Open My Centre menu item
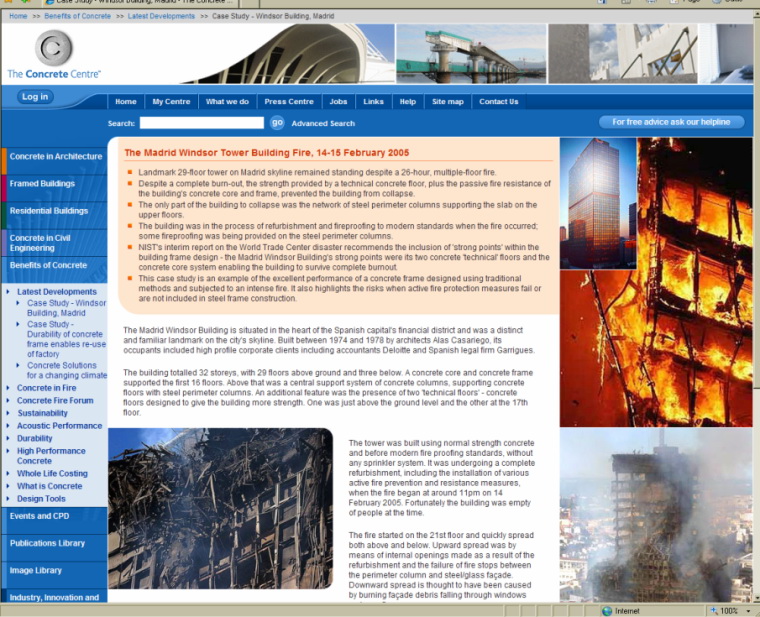The image size is (760, 617). [x=171, y=102]
